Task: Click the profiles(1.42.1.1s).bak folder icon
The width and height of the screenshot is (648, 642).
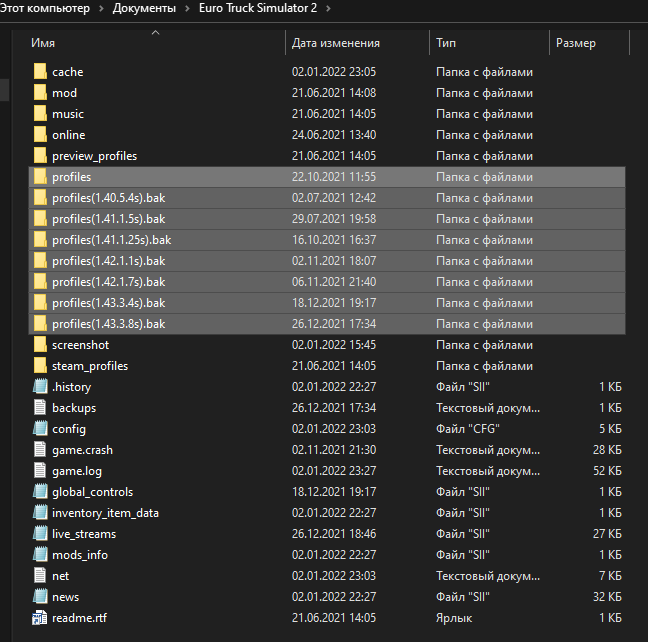Action: [40, 261]
